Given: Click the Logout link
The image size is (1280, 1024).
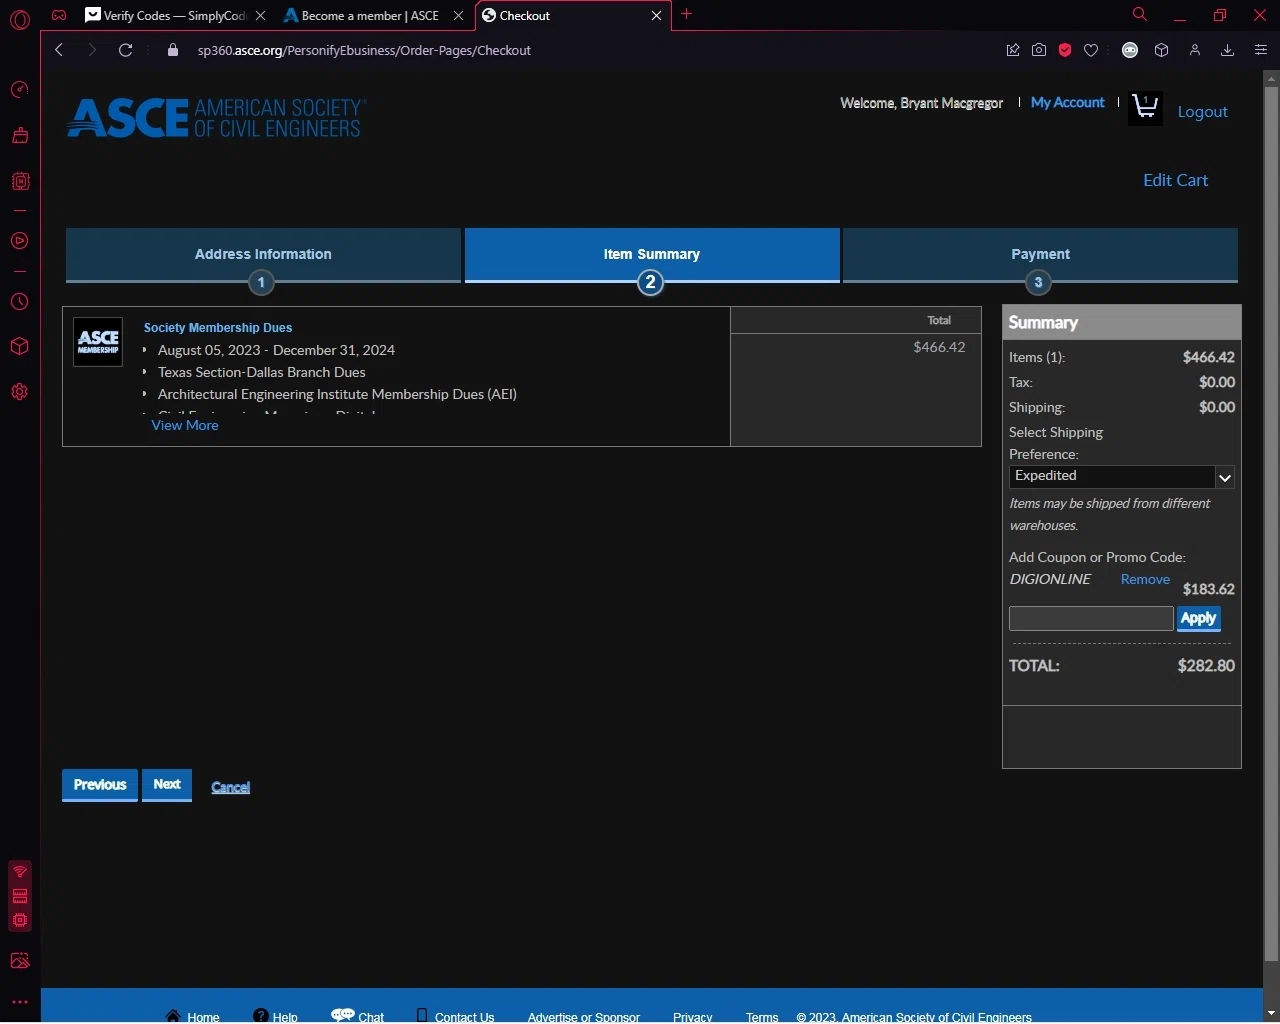Looking at the screenshot, I should pyautogui.click(x=1202, y=112).
